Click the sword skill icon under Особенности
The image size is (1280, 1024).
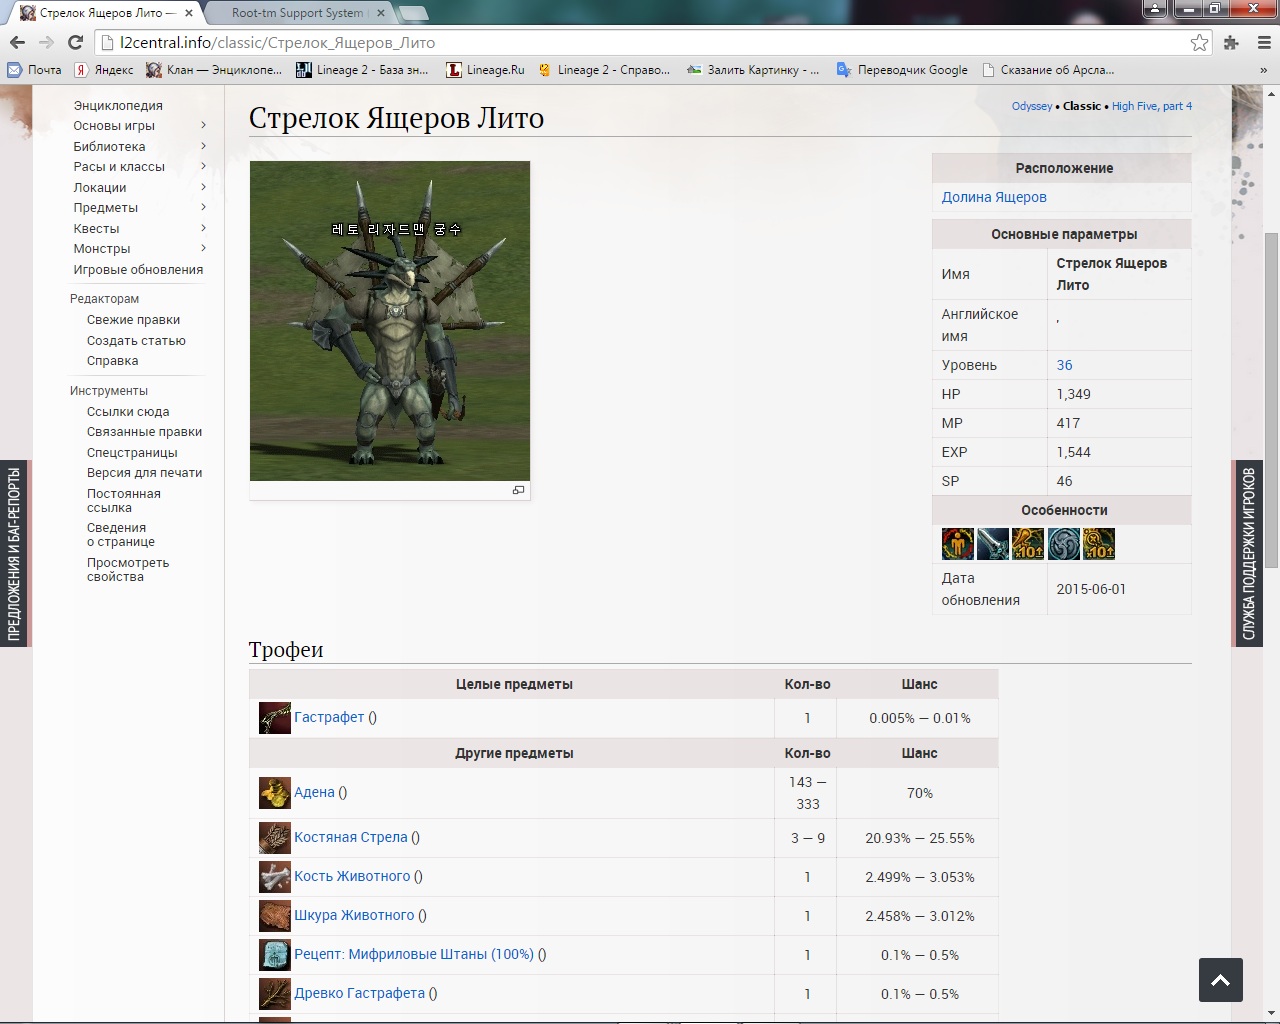click(992, 544)
